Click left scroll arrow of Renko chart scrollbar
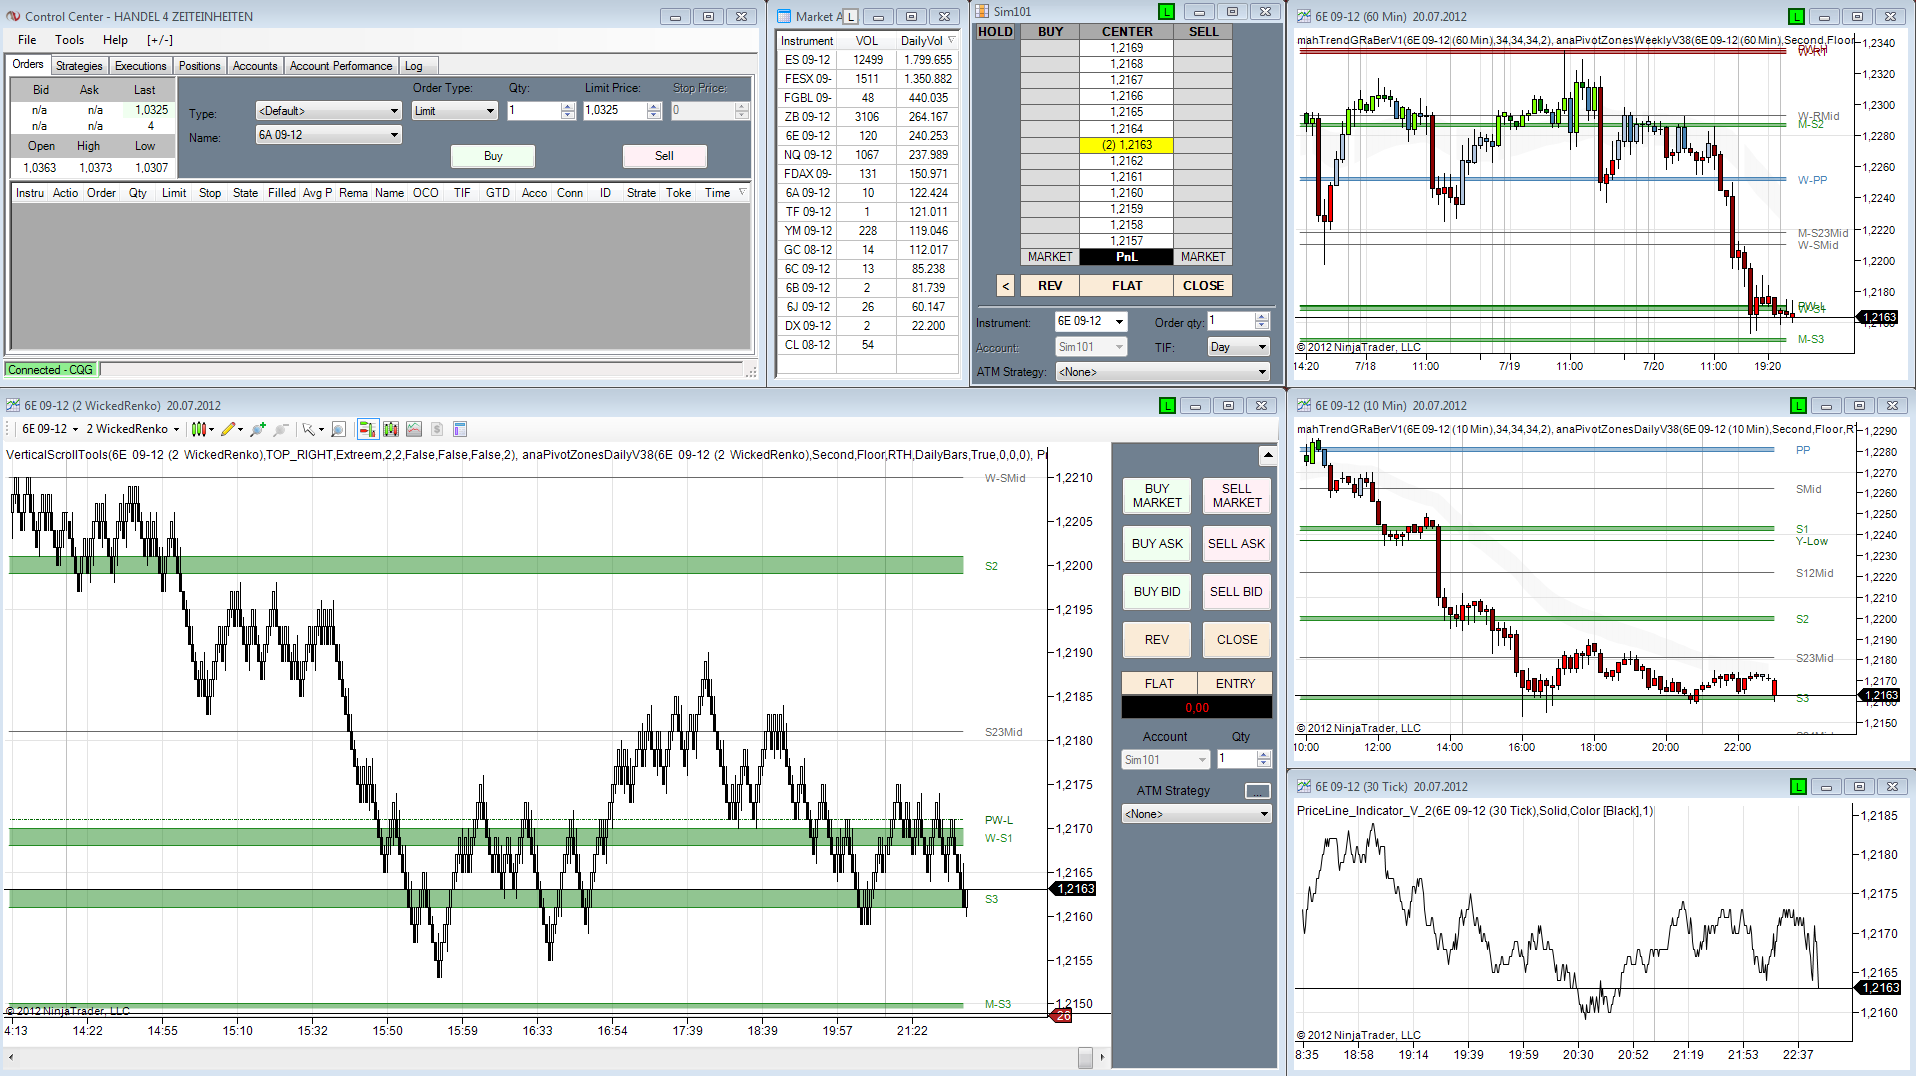1916x1076 pixels. tap(11, 1057)
